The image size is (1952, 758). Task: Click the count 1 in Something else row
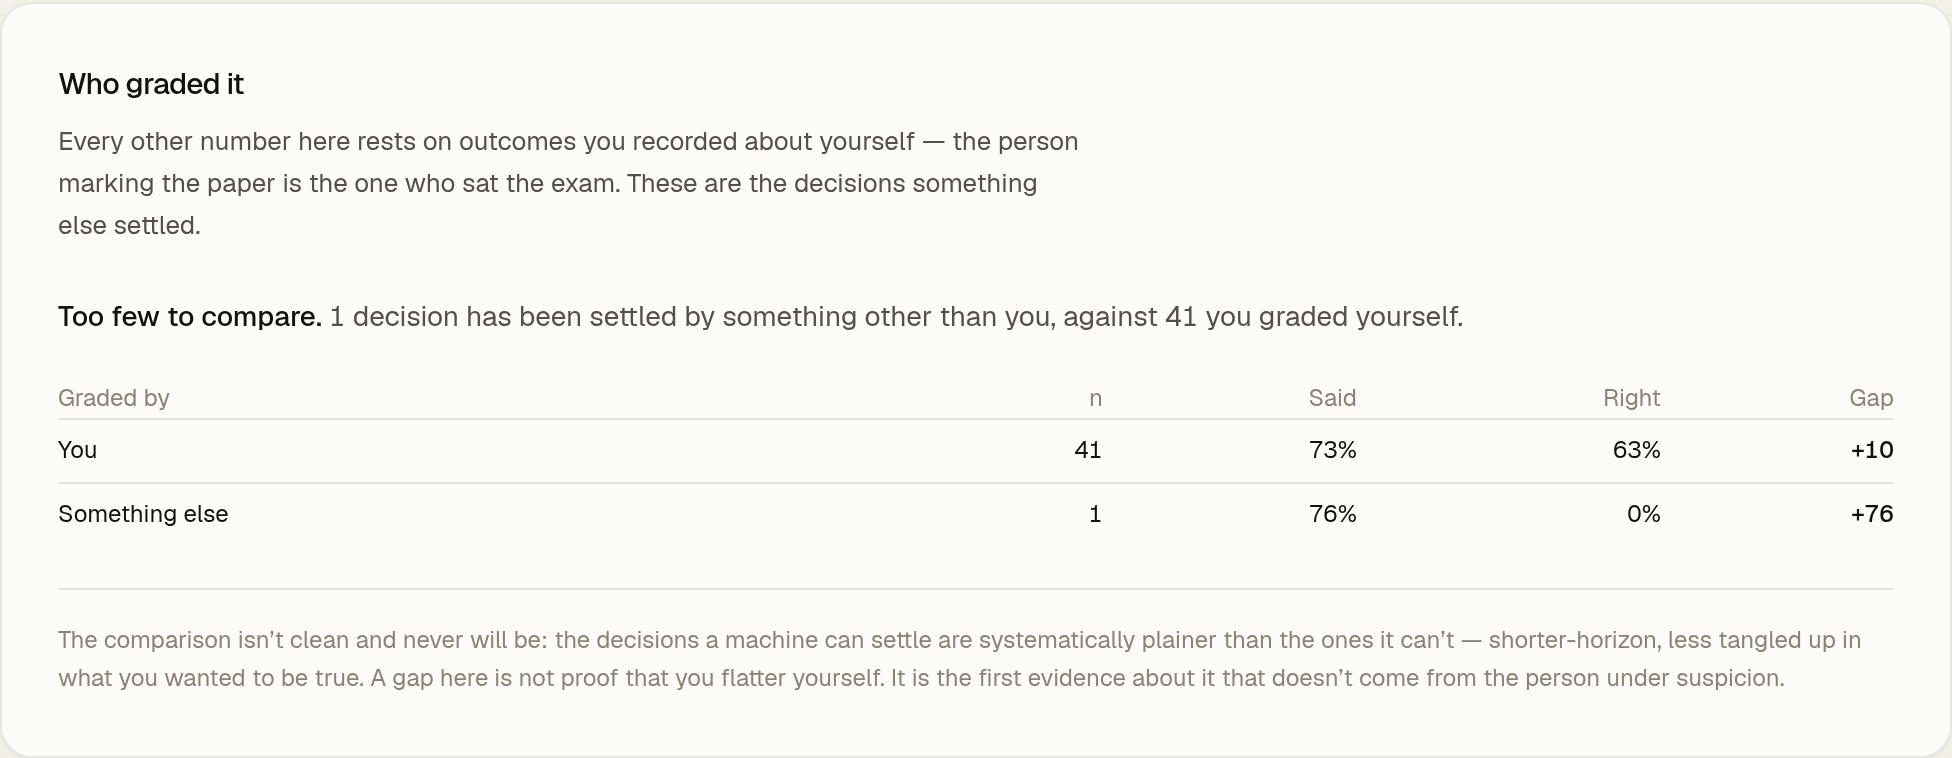(1095, 514)
